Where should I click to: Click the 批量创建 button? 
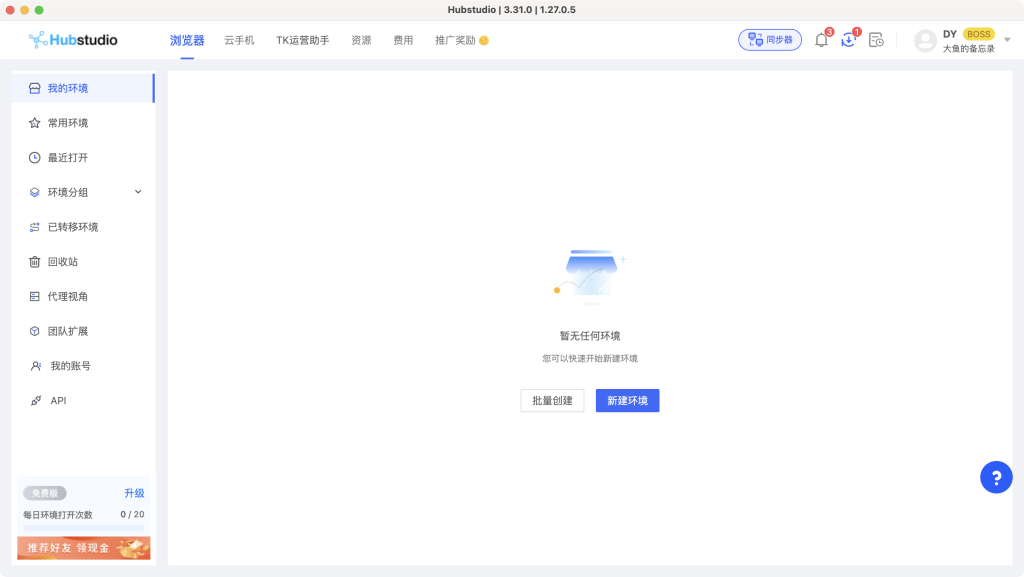[x=552, y=400]
